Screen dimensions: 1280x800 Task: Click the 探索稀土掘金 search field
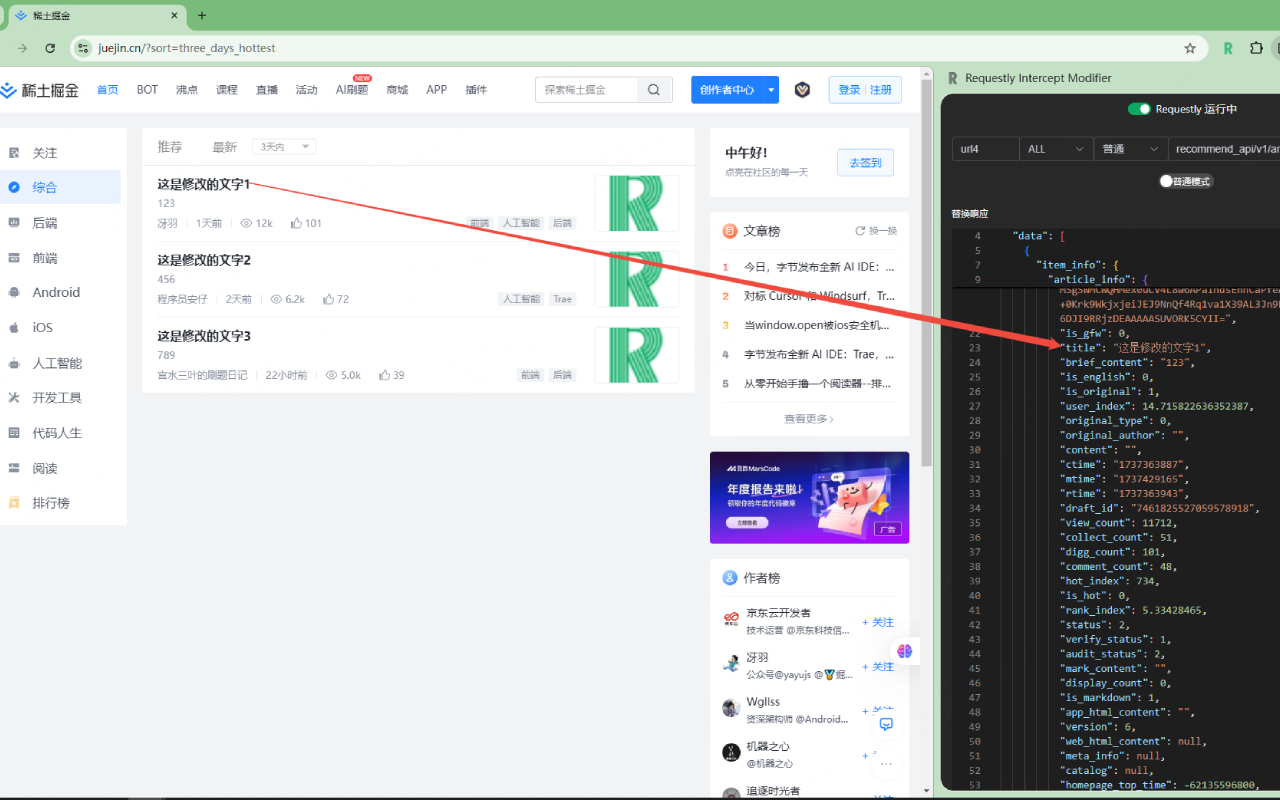(587, 90)
